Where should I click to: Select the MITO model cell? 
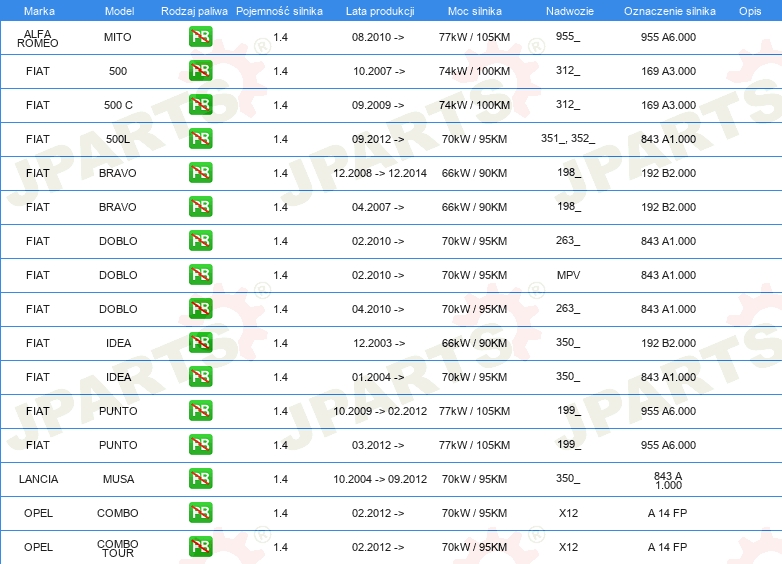[x=118, y=37]
